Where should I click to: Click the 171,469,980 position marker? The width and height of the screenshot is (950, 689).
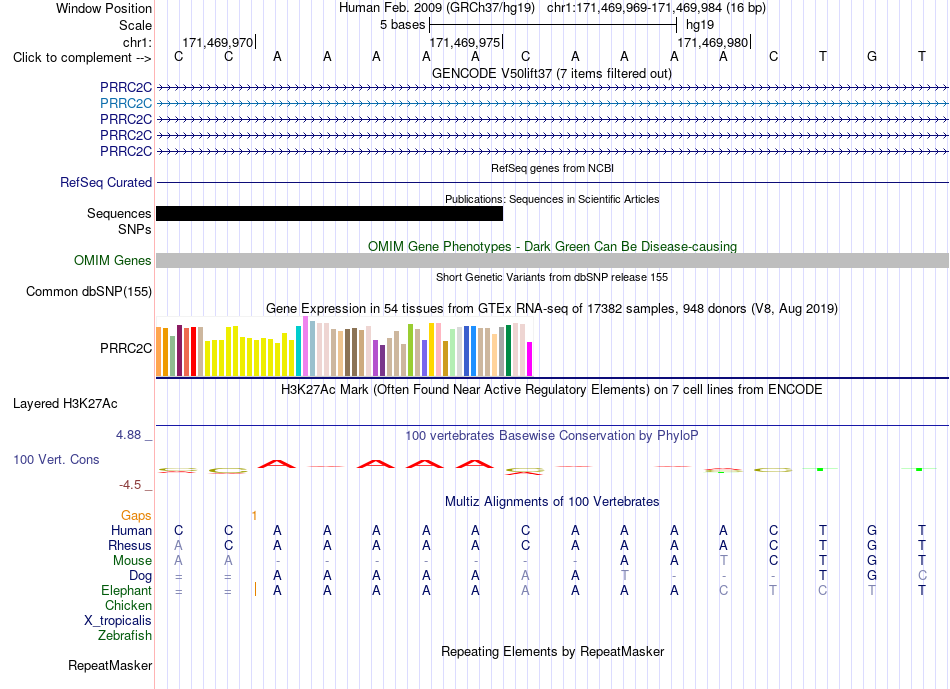click(x=713, y=42)
